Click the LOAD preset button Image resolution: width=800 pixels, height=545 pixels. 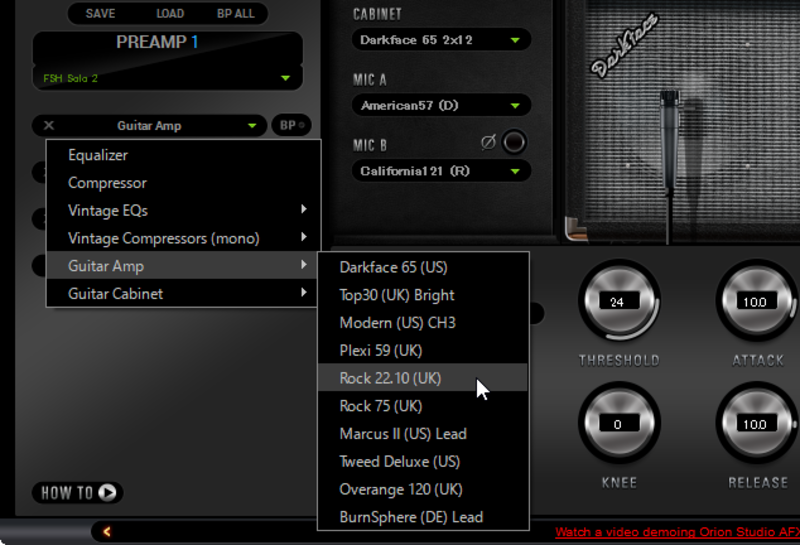tap(170, 14)
